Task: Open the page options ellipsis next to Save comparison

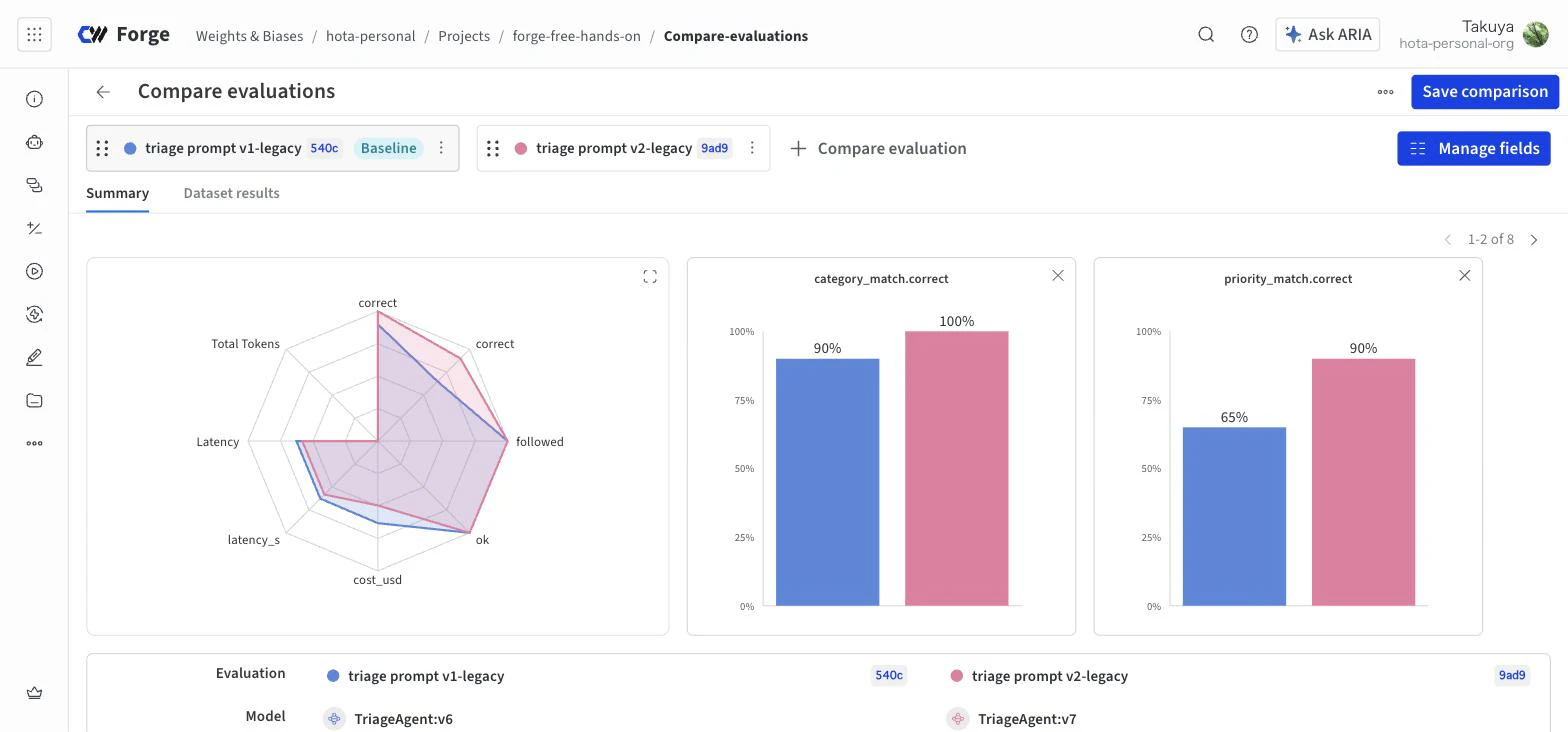Action: pyautogui.click(x=1385, y=91)
